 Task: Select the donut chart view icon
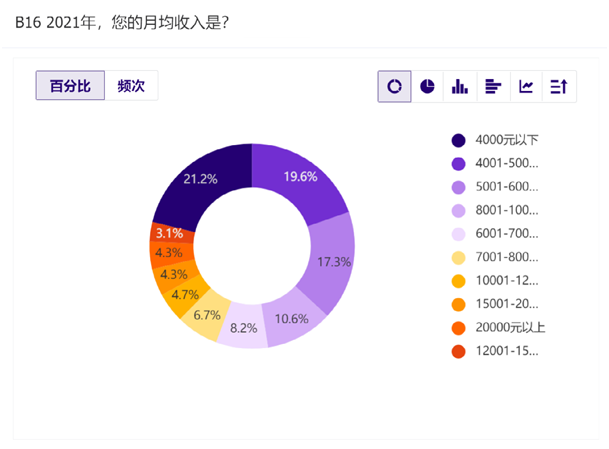tap(394, 87)
